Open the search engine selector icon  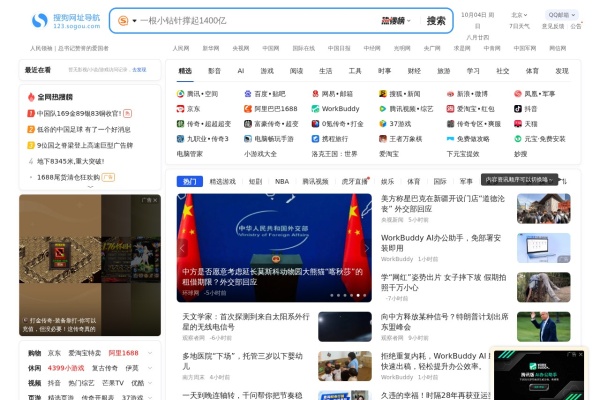123,20
